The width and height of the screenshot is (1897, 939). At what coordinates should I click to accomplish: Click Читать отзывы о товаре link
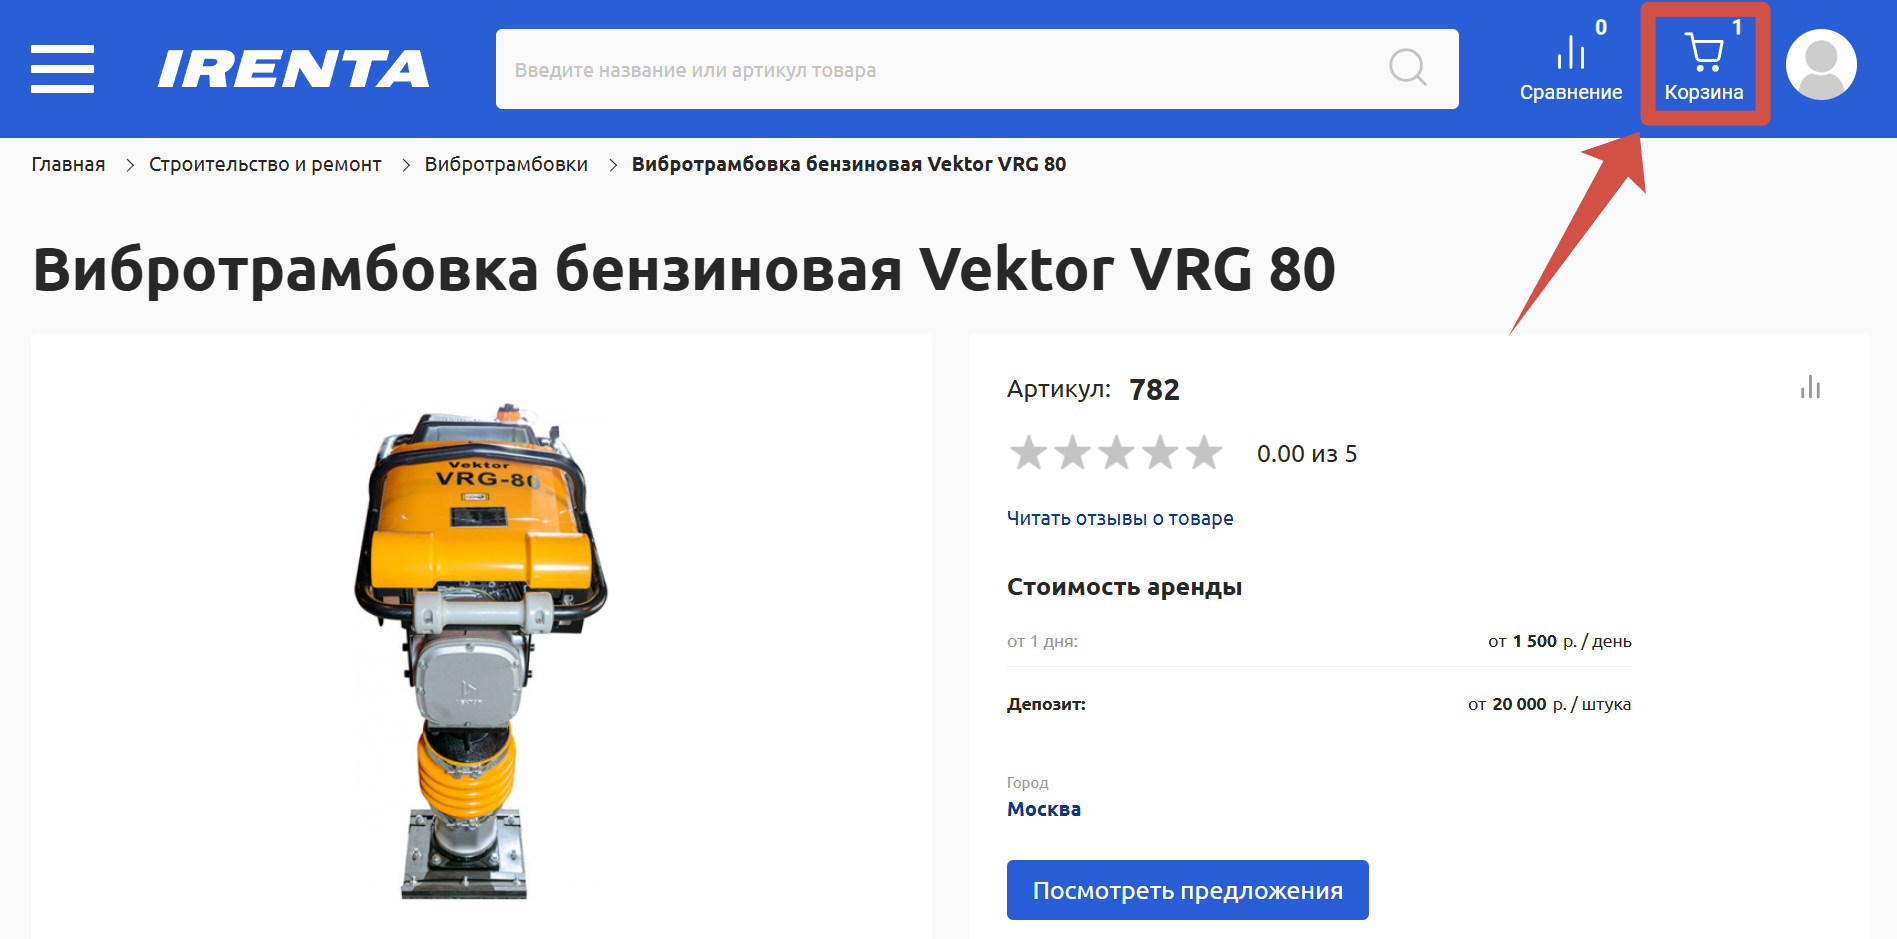point(1120,518)
